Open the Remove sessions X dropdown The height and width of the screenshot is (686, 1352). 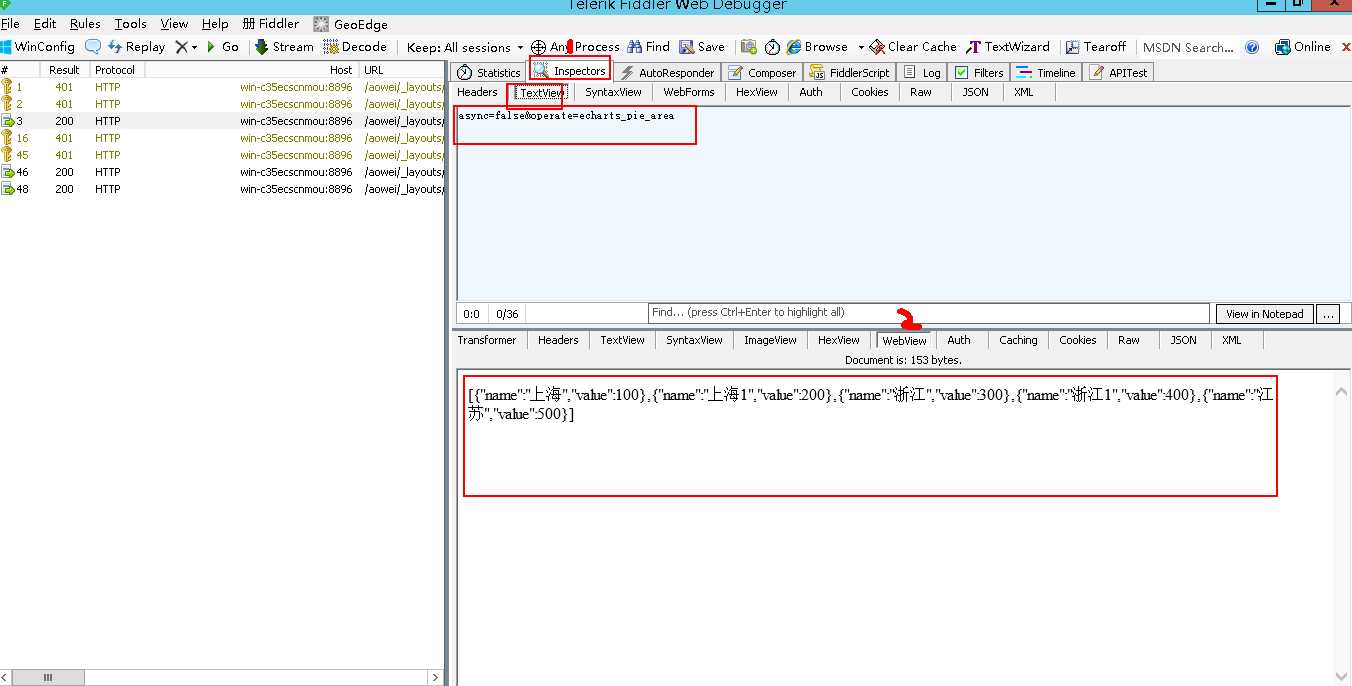pyautogui.click(x=186, y=47)
